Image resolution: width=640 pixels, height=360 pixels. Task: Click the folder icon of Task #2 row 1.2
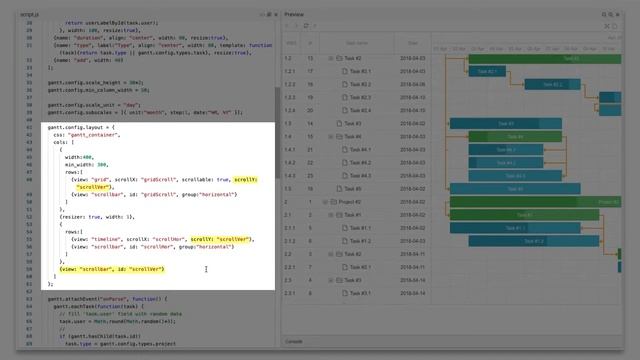point(339,58)
